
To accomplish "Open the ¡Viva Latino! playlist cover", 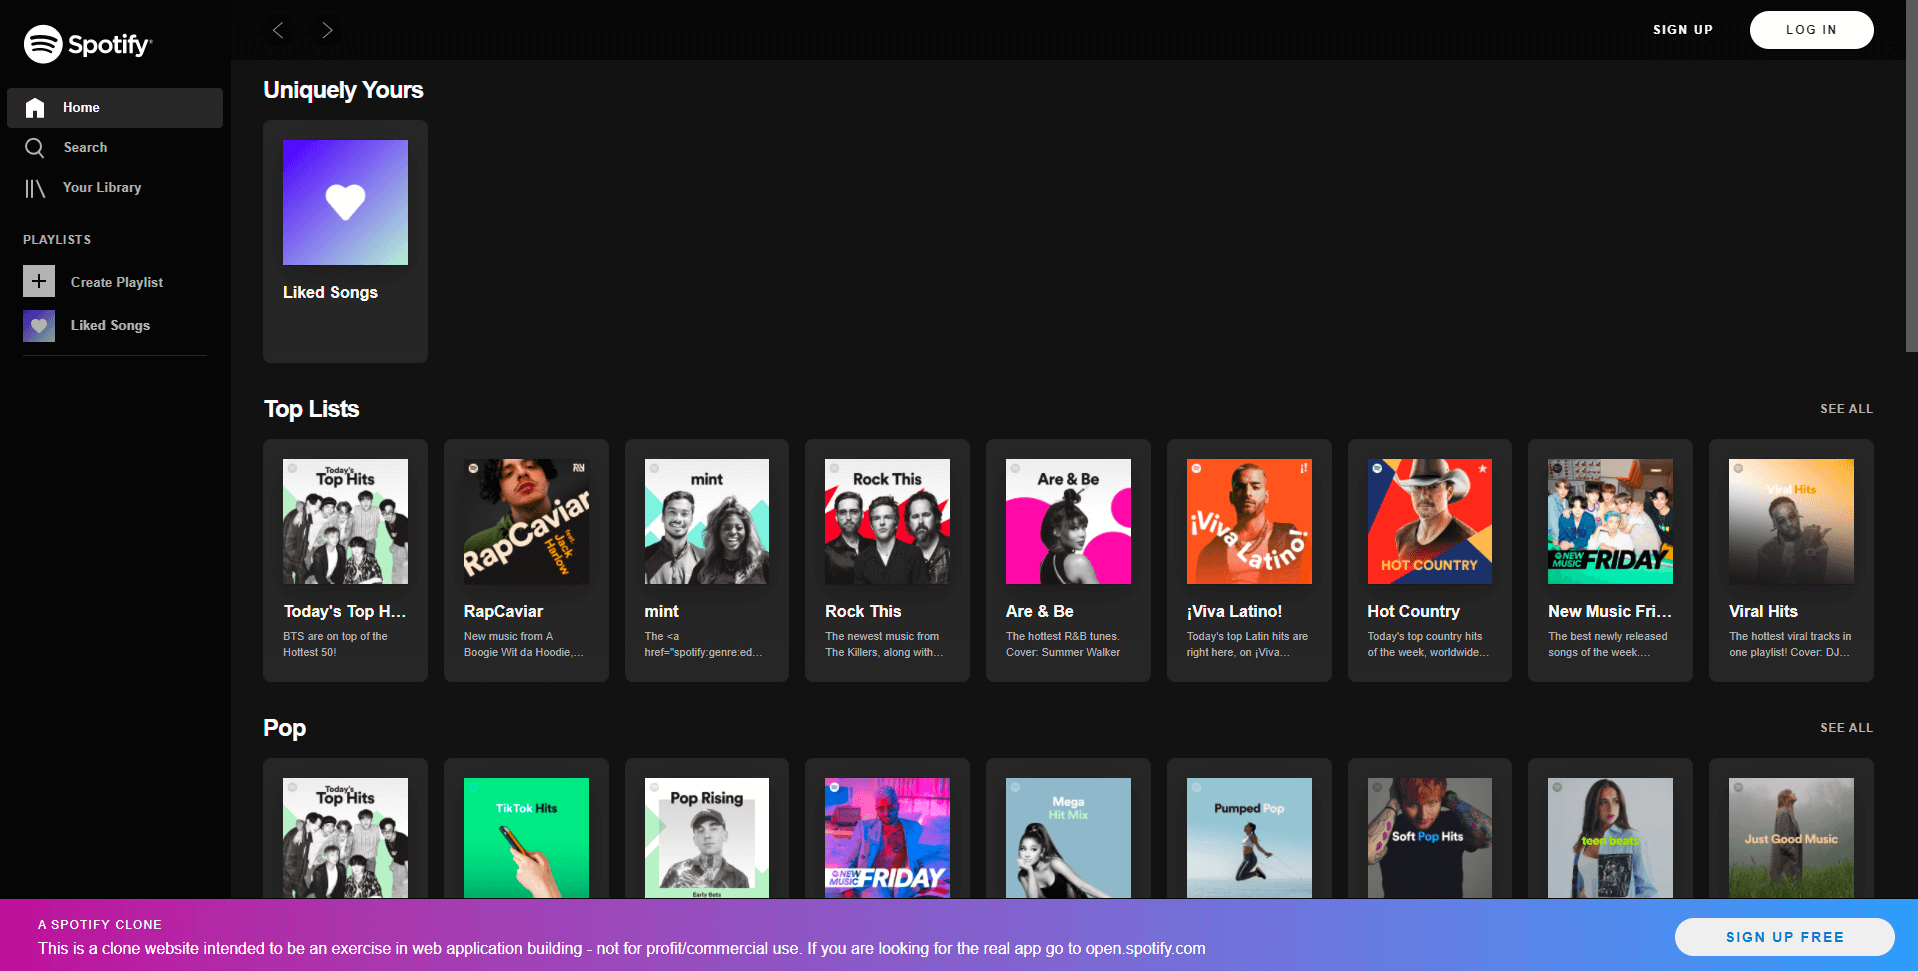I will [x=1249, y=521].
